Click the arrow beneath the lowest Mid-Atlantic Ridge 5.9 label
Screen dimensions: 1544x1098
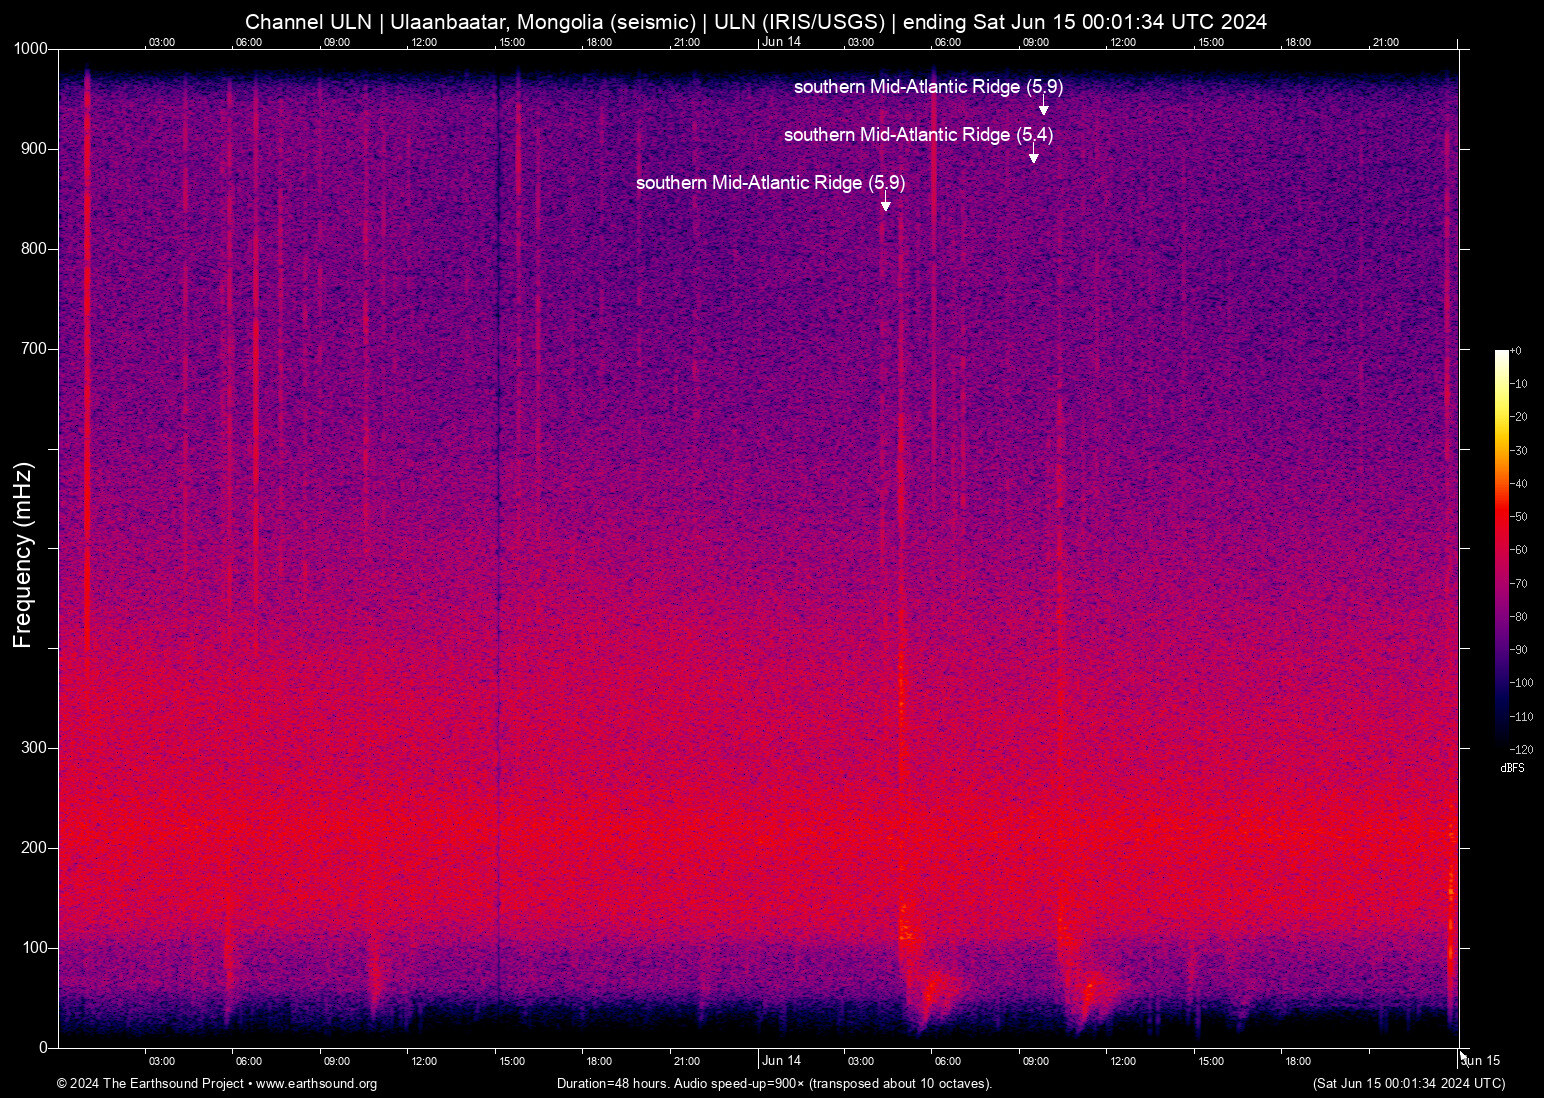[x=885, y=205]
